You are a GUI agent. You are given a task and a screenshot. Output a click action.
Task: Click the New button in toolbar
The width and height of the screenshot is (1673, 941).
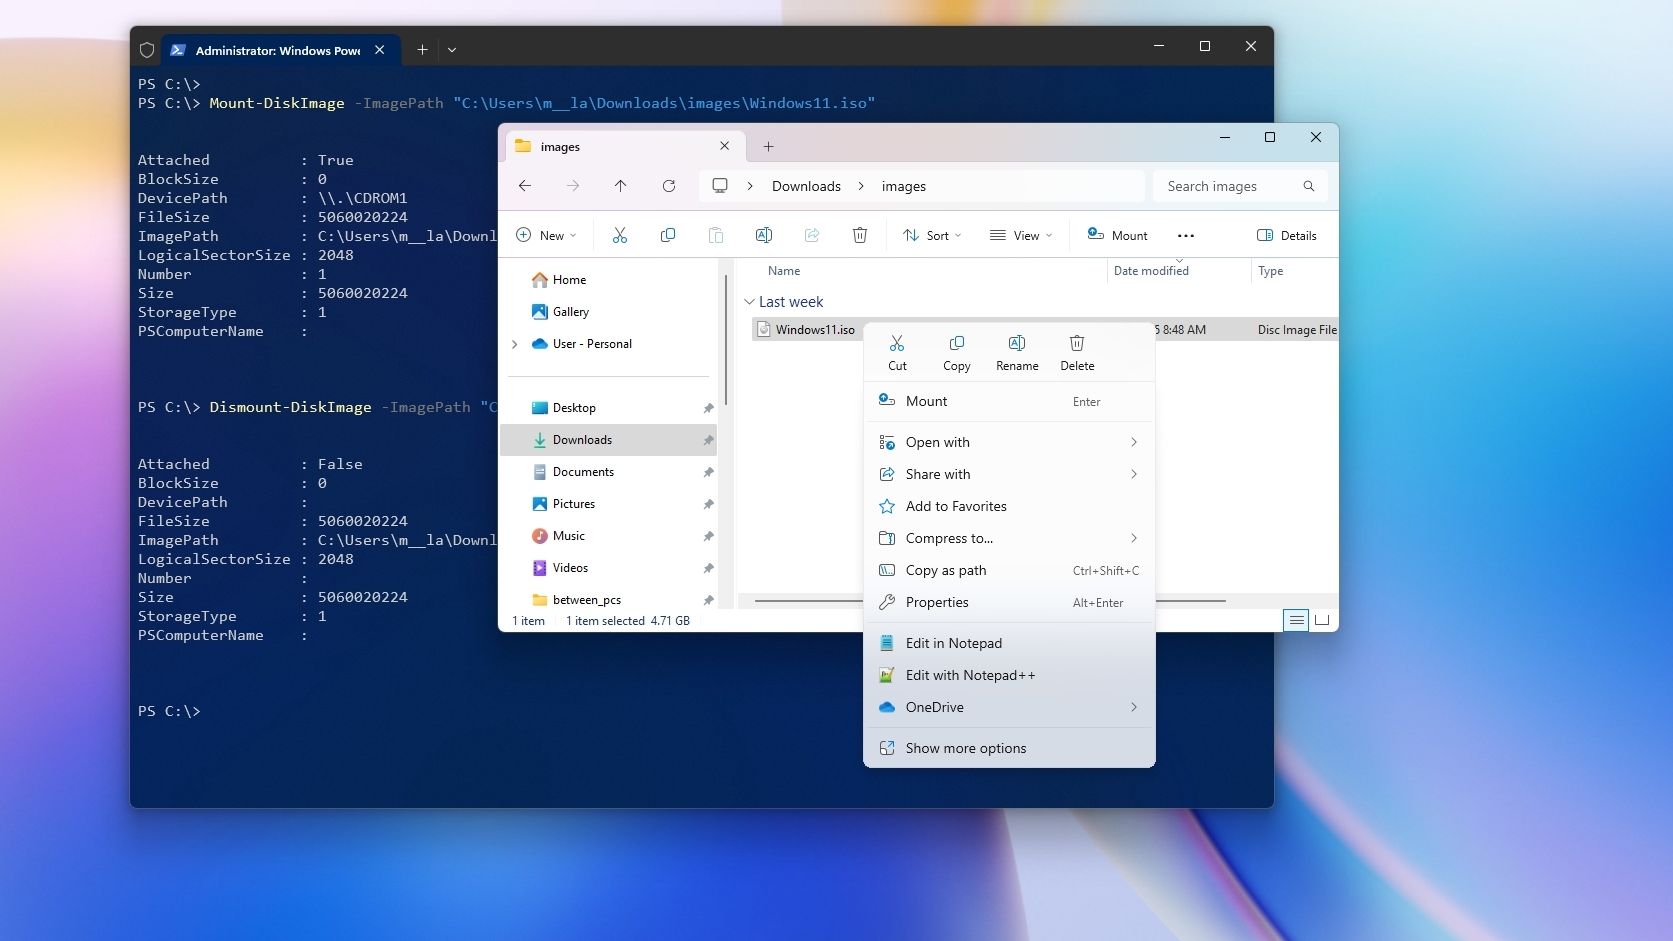tap(546, 235)
